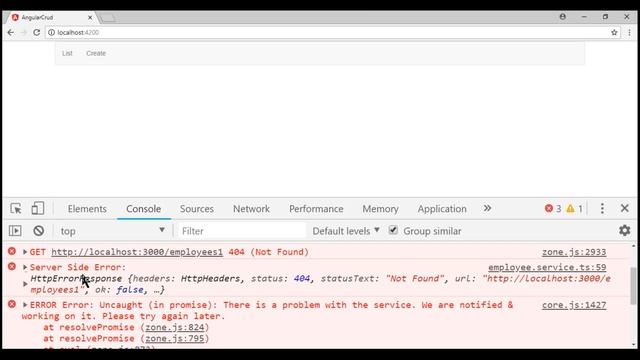Viewport: 640px width, 360px height.
Task: Open a new browser tab
Action: [107, 18]
